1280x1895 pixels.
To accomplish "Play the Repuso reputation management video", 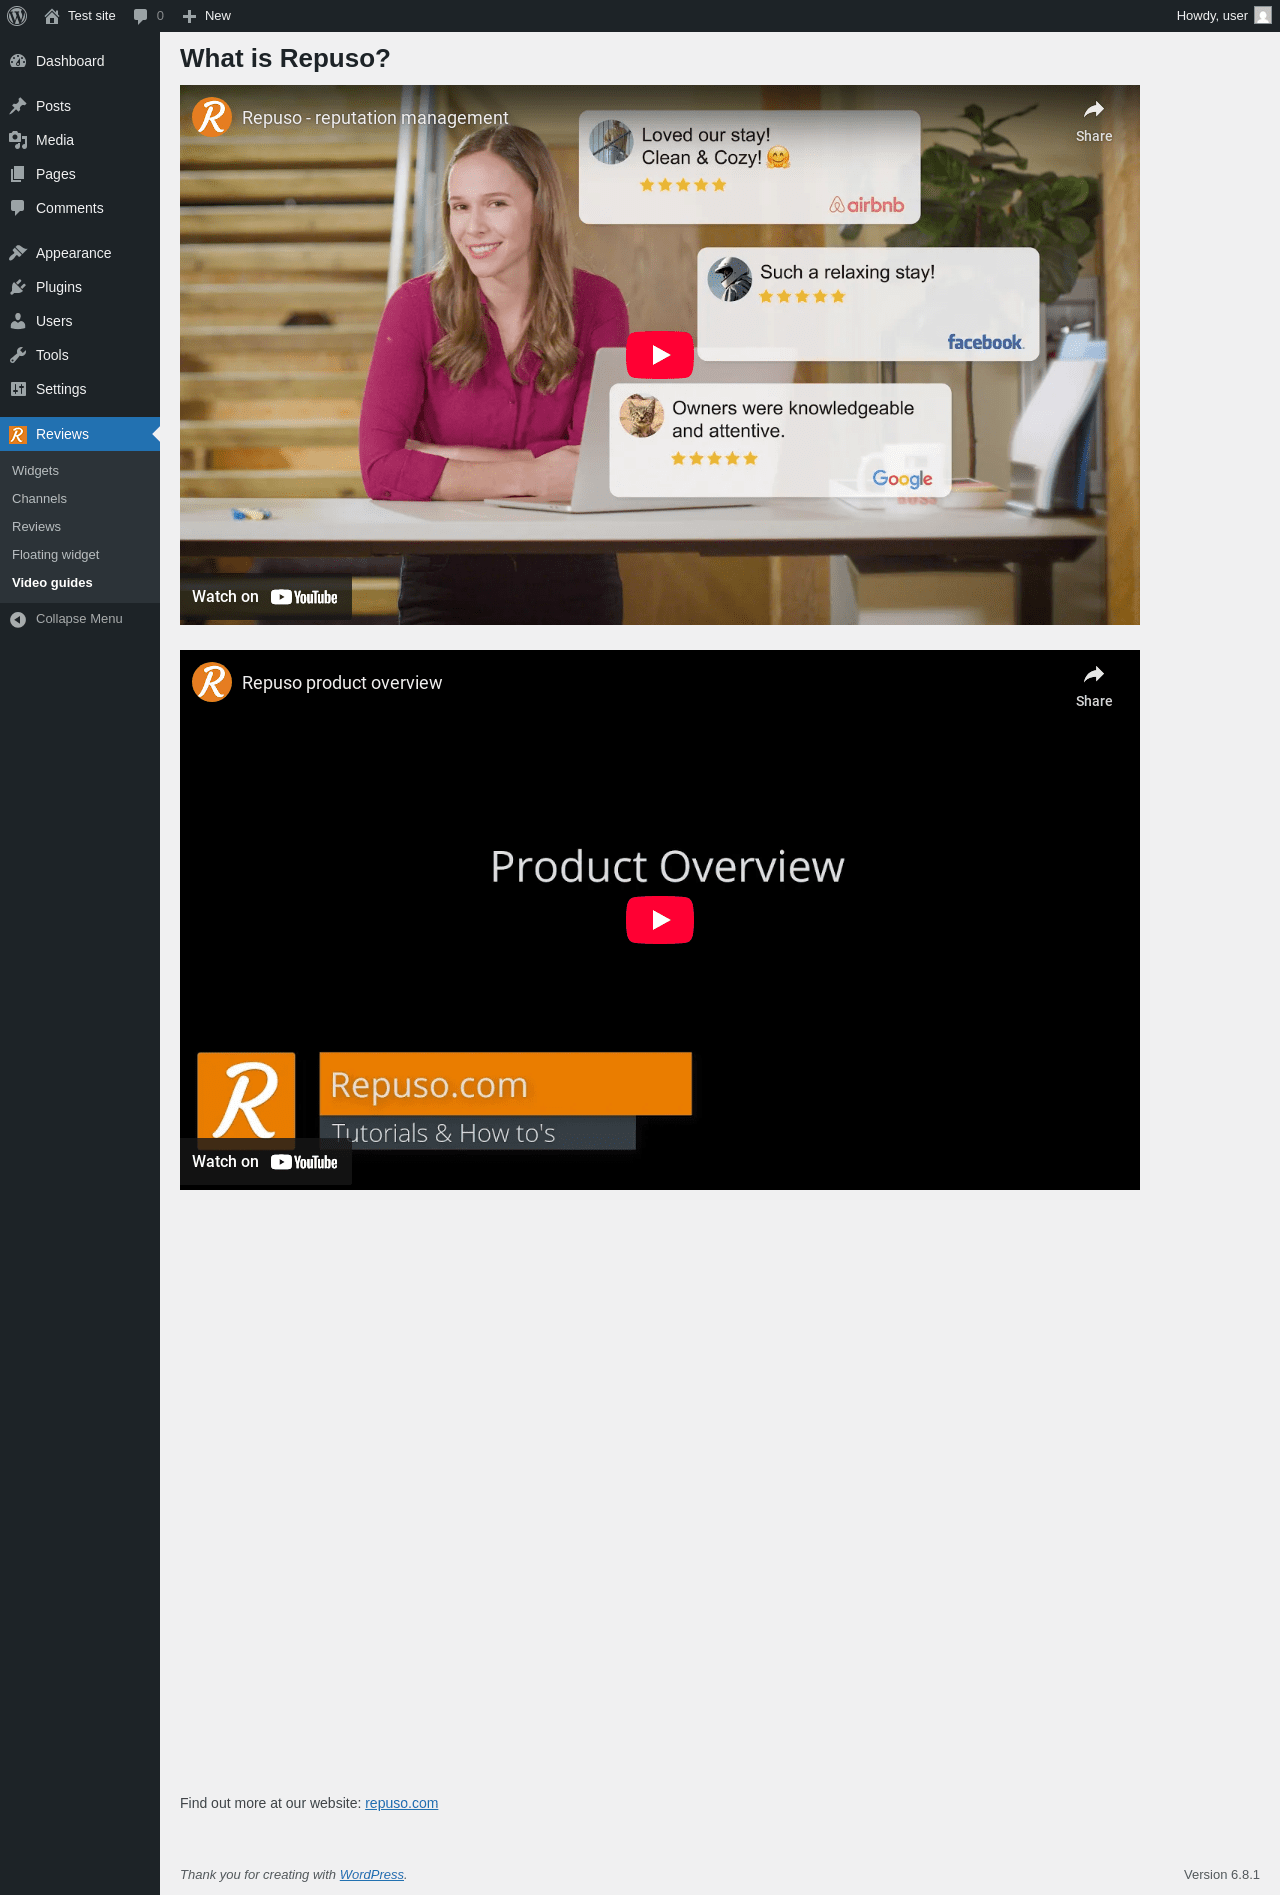I will [660, 355].
